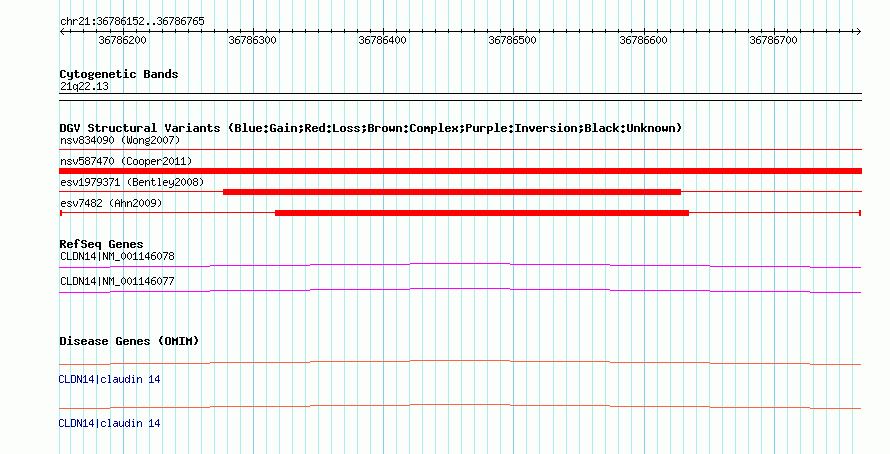Select the Disease Genes (OMIM) track title
This screenshot has height=454, width=890.
click(129, 341)
